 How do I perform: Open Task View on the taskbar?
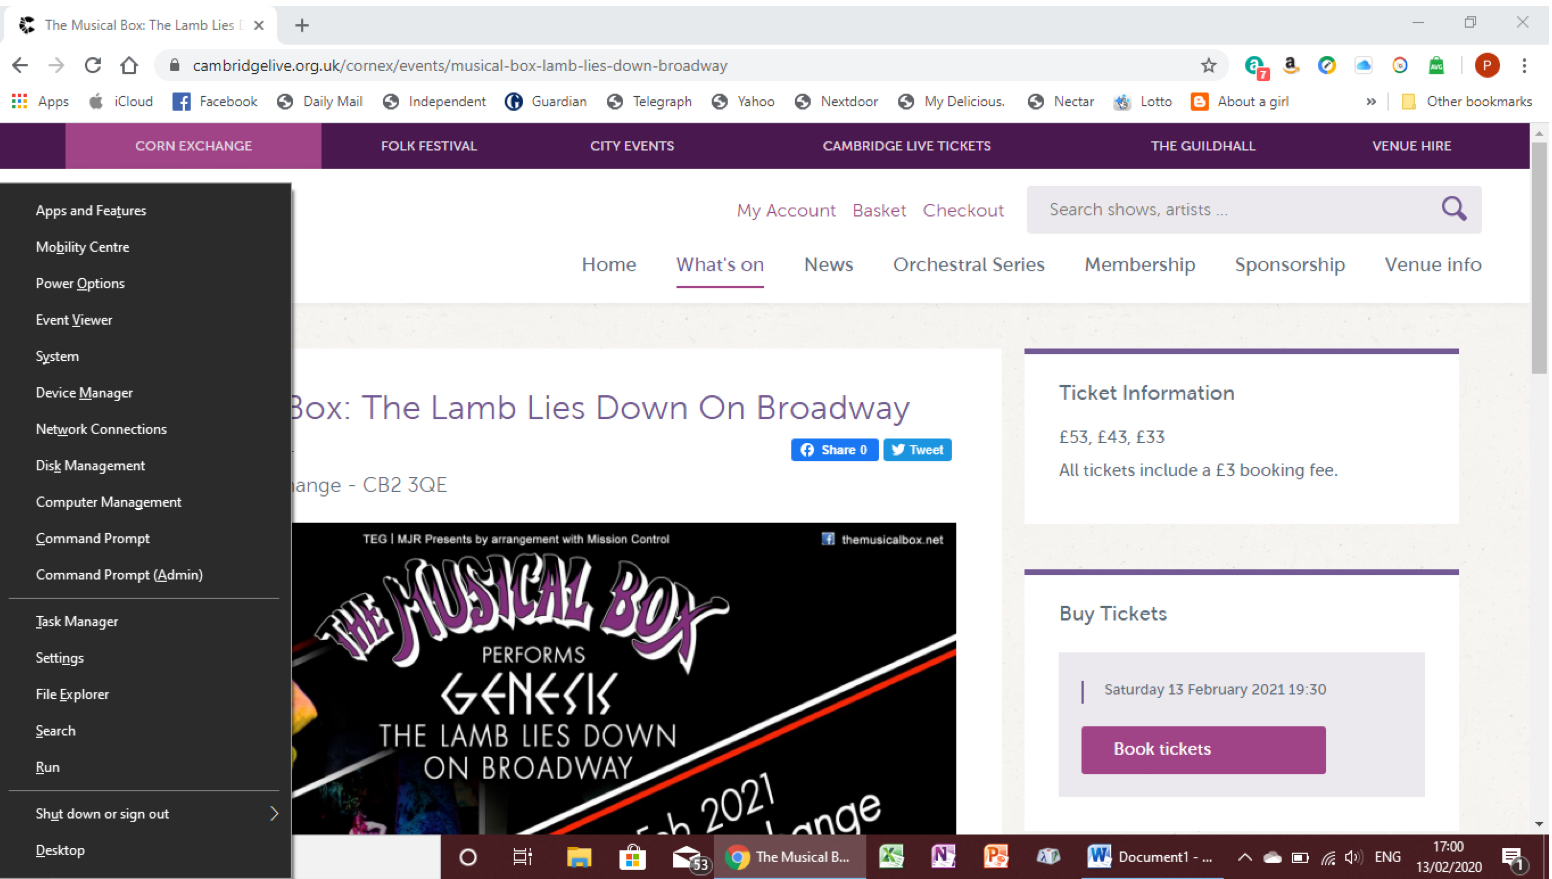(x=522, y=857)
